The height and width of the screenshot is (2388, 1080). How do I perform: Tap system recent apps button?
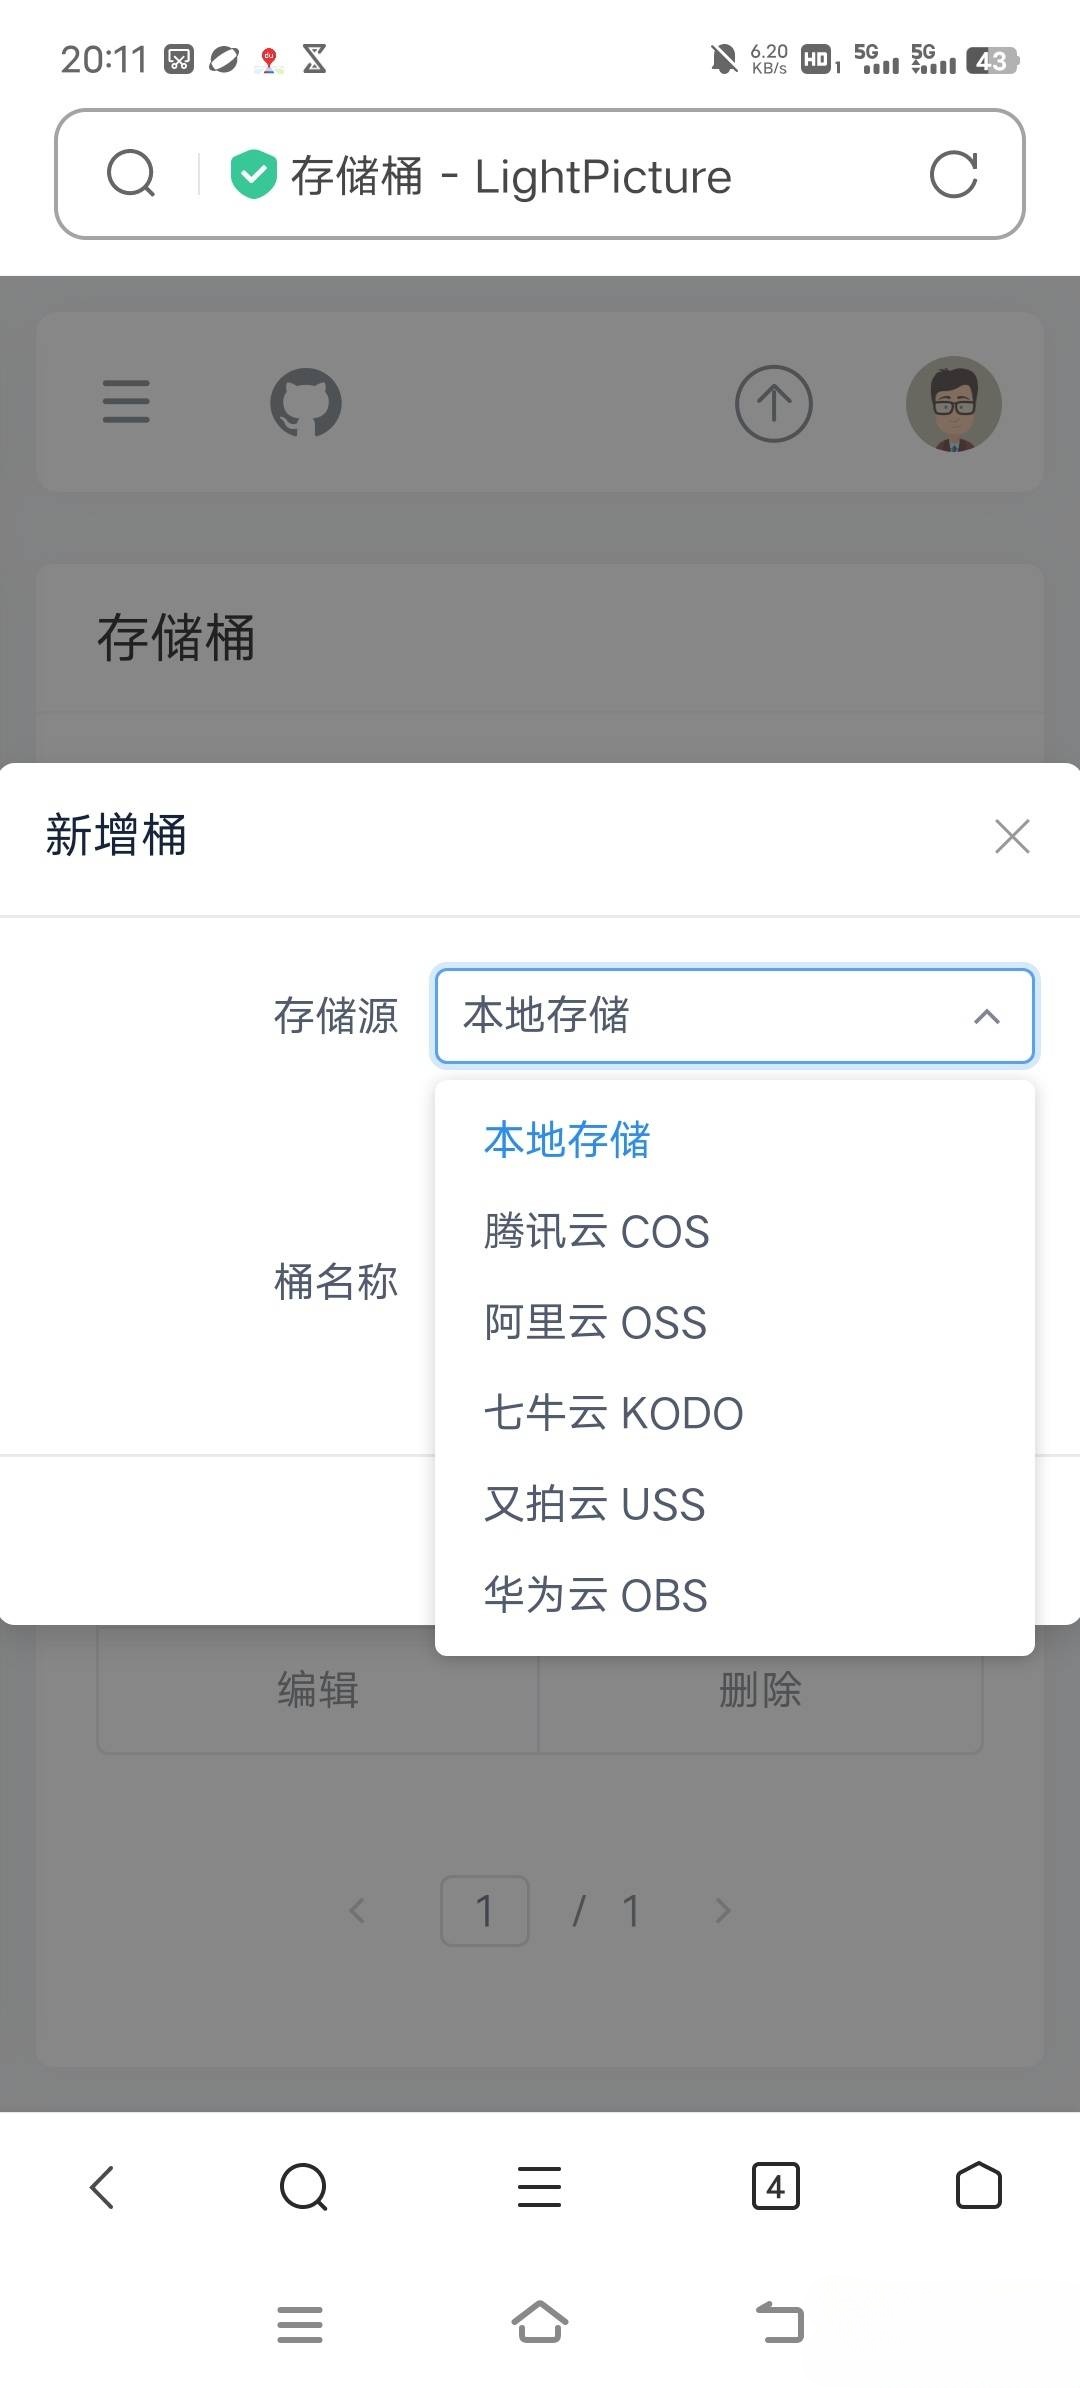pos(300,2324)
